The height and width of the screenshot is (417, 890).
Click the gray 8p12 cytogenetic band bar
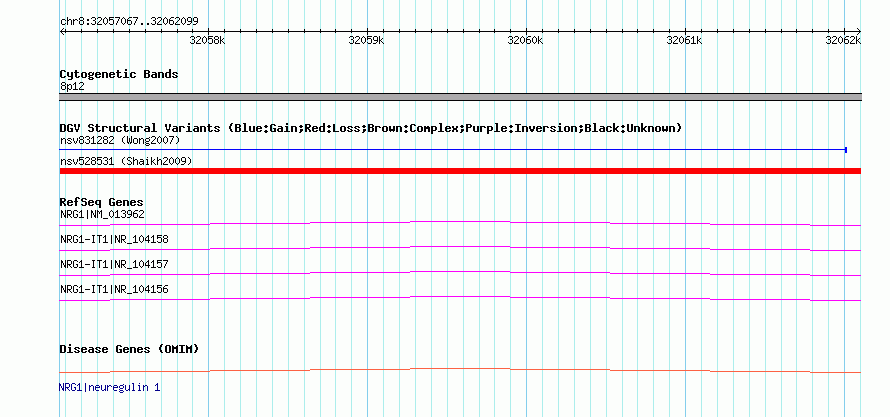coord(460,97)
